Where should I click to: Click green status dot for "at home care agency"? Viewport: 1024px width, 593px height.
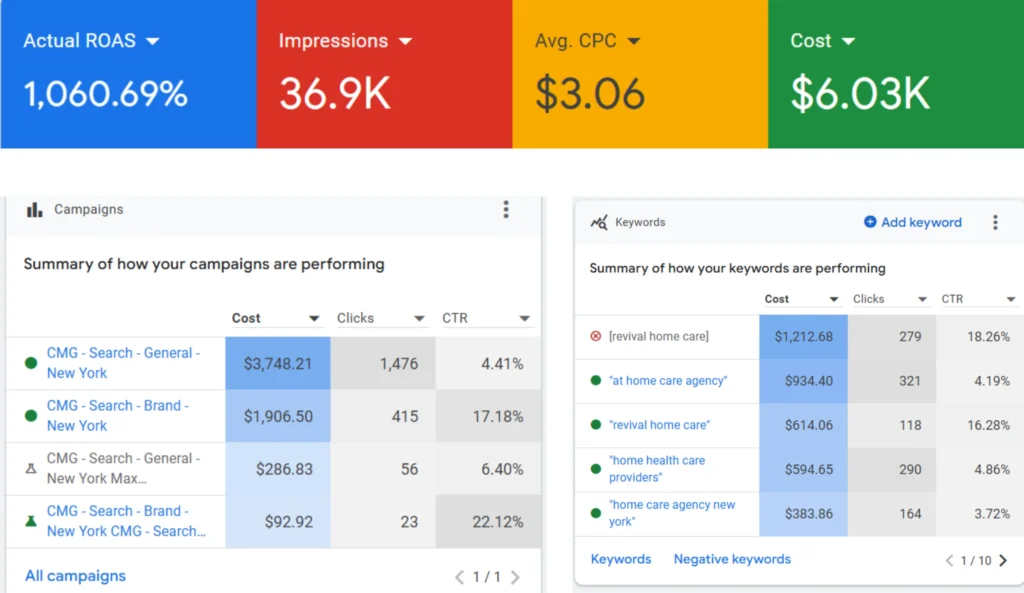coord(596,381)
